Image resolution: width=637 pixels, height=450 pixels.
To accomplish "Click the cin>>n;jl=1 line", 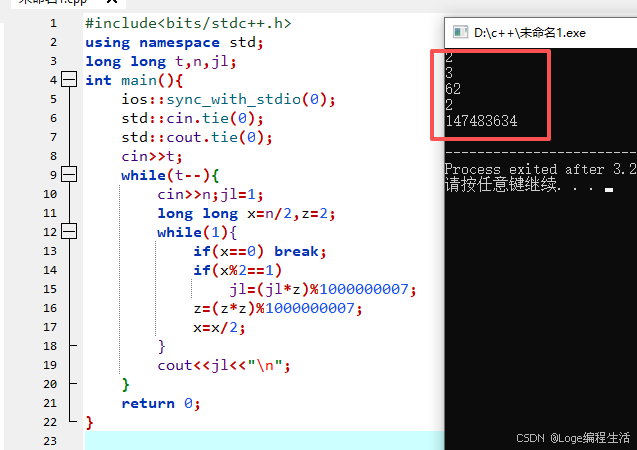I will point(210,195).
